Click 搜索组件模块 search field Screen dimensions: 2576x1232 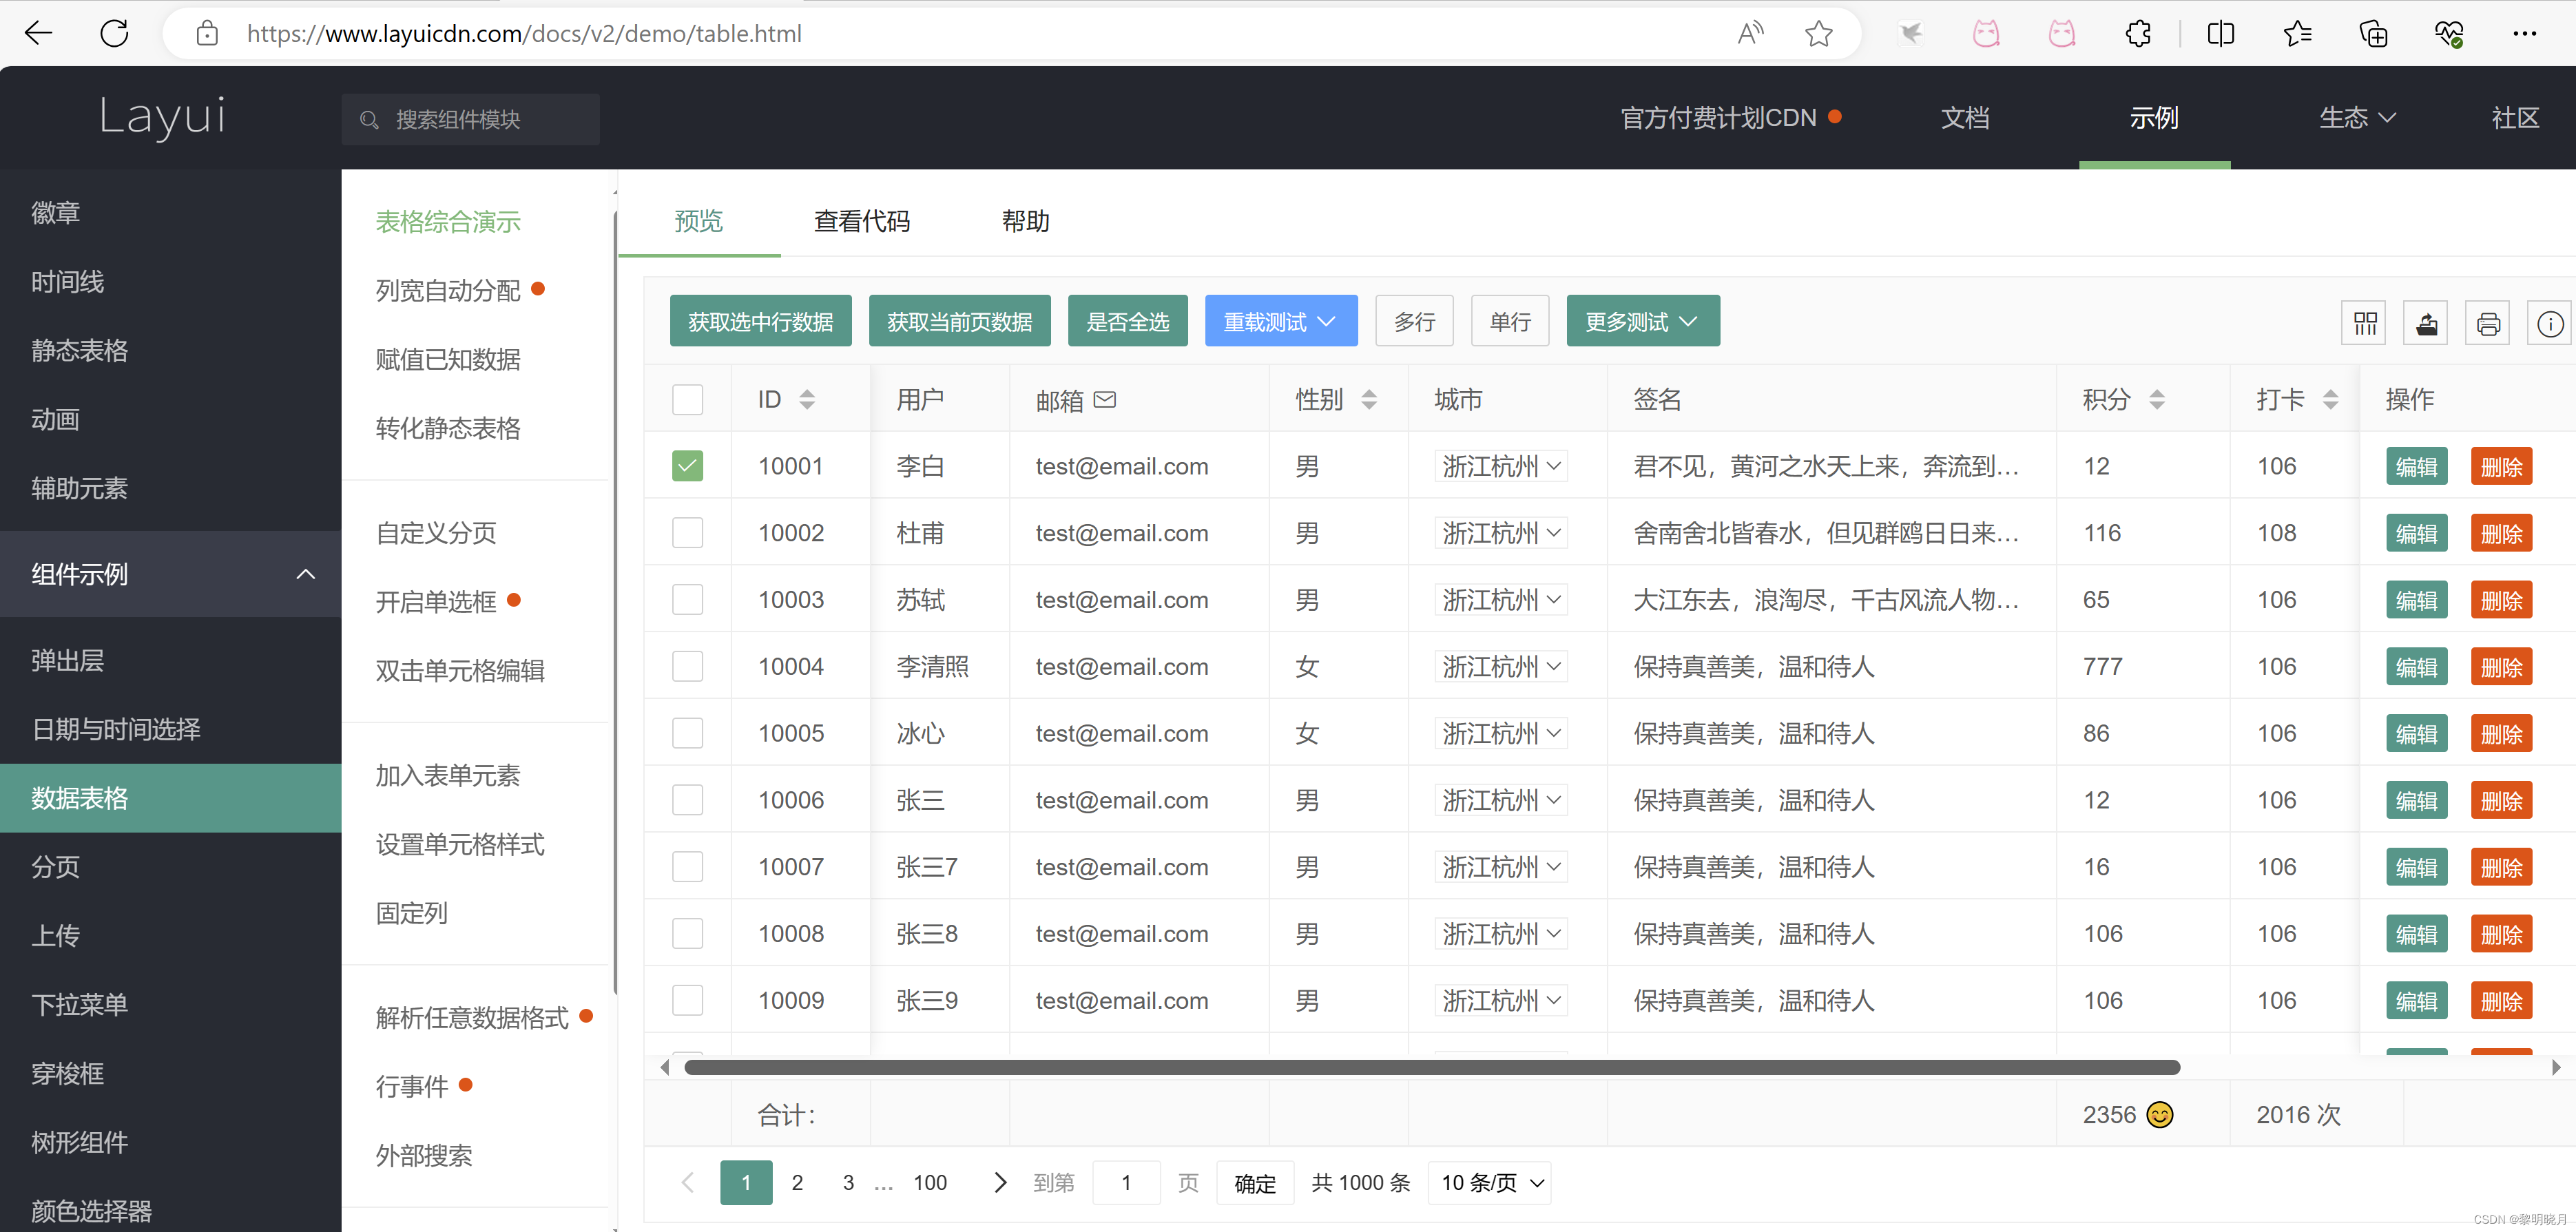pyautogui.click(x=471, y=120)
